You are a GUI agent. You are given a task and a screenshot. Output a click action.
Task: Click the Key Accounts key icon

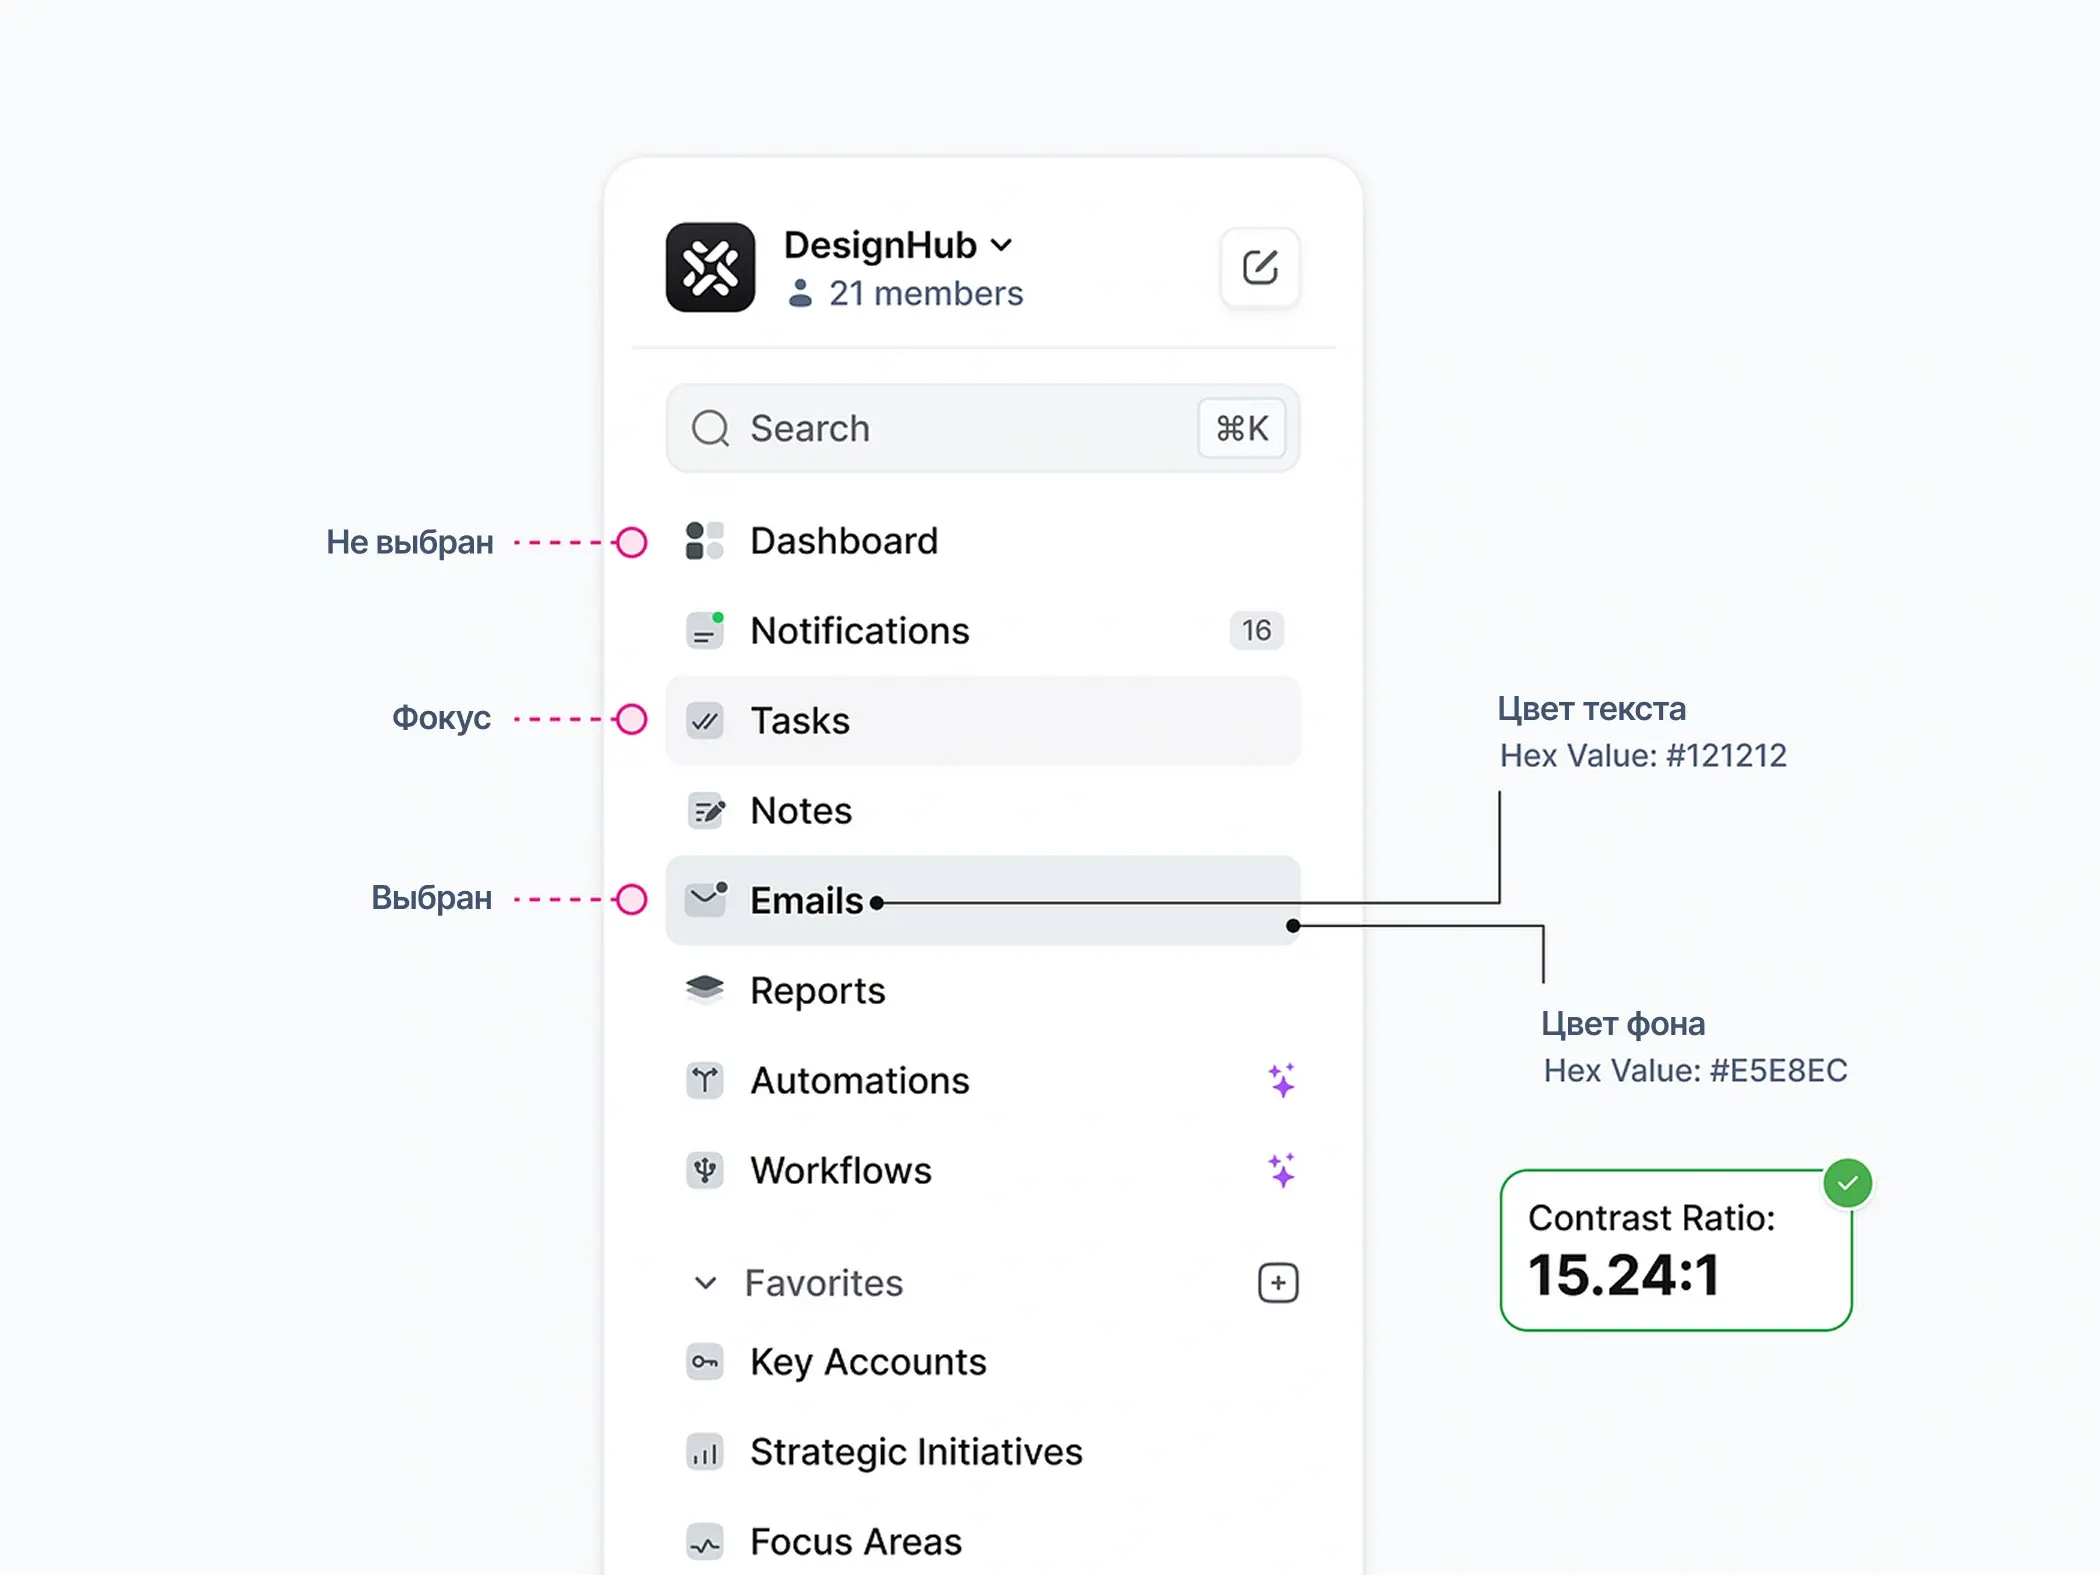tap(705, 1362)
